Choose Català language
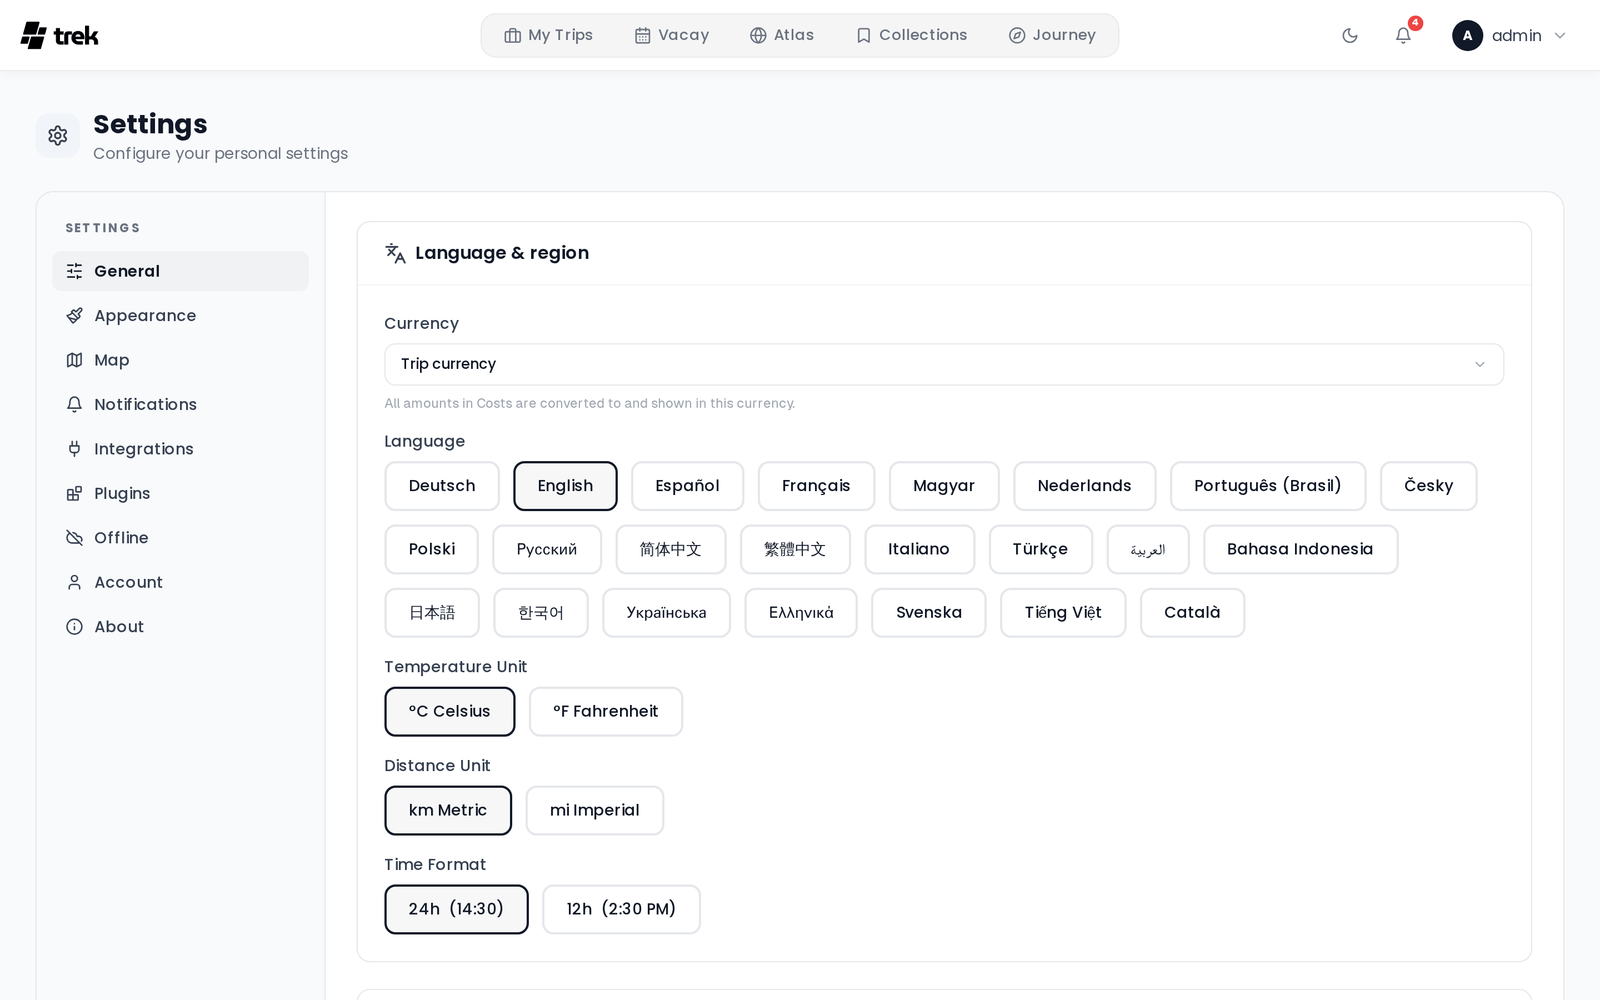 pos(1193,613)
